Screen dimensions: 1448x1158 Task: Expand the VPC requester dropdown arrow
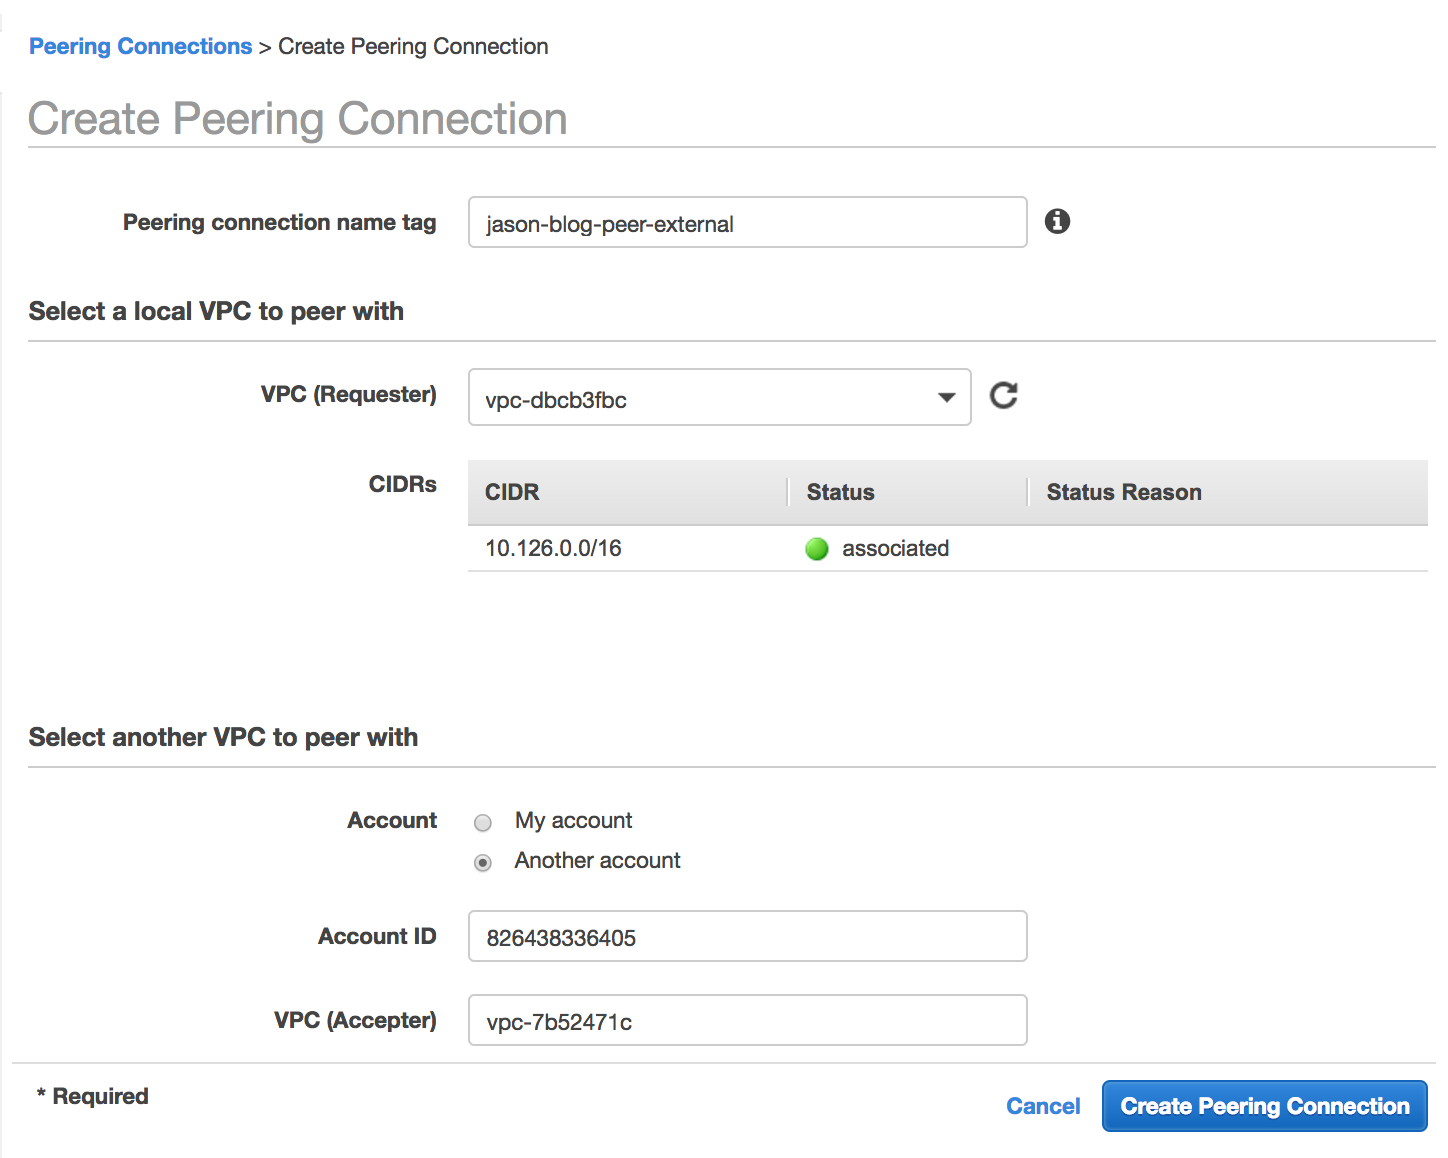pos(946,398)
